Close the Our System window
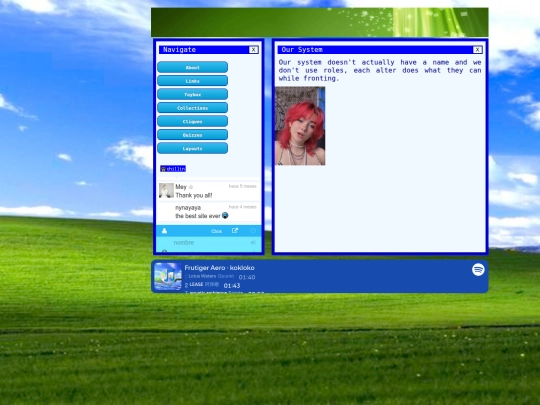This screenshot has height=405, width=540. point(477,50)
